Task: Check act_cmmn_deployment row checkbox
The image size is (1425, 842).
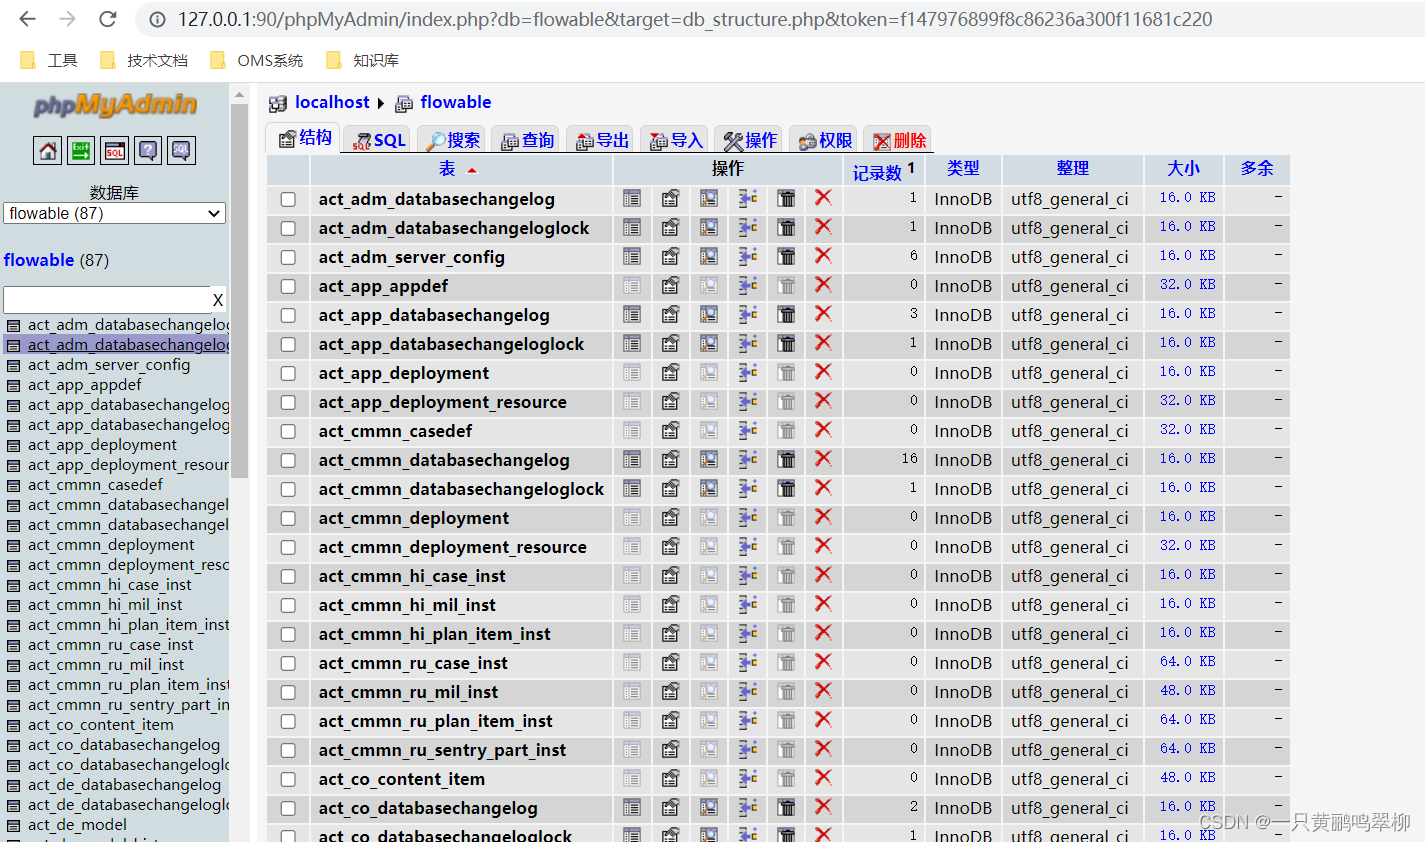Action: [288, 519]
